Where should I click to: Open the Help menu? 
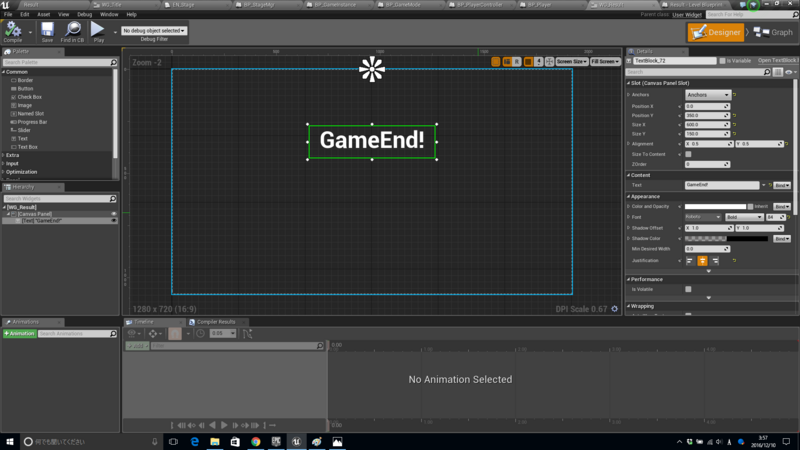[x=131, y=14]
